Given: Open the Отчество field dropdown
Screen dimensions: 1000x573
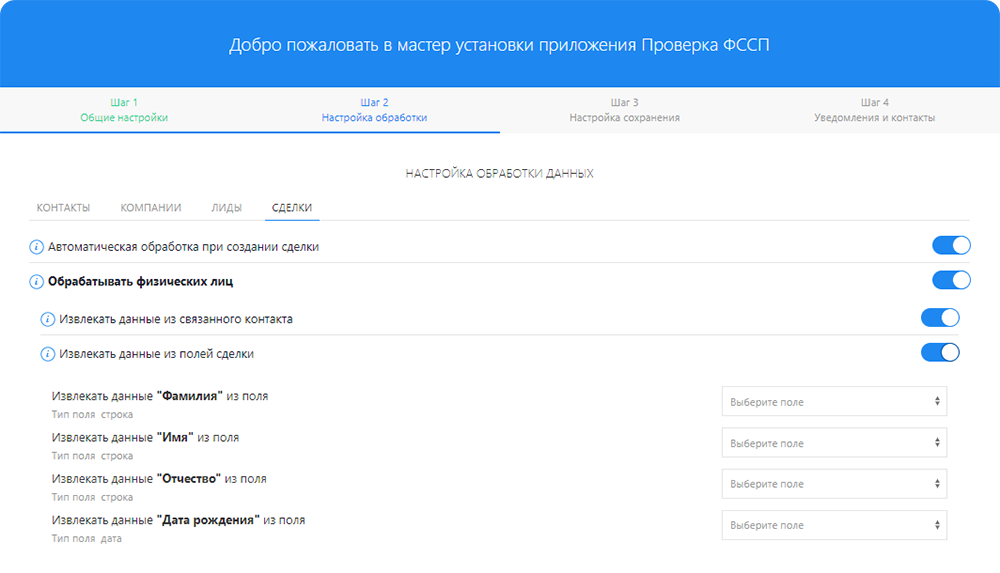Looking at the screenshot, I should (834, 484).
